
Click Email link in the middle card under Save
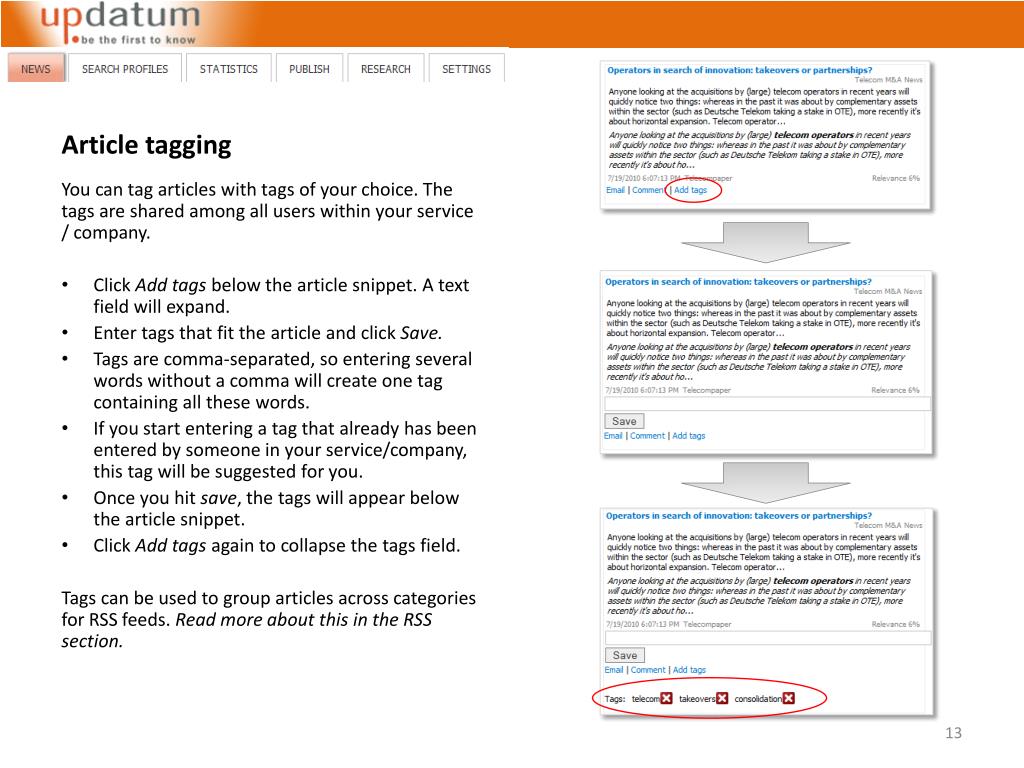pyautogui.click(x=613, y=436)
